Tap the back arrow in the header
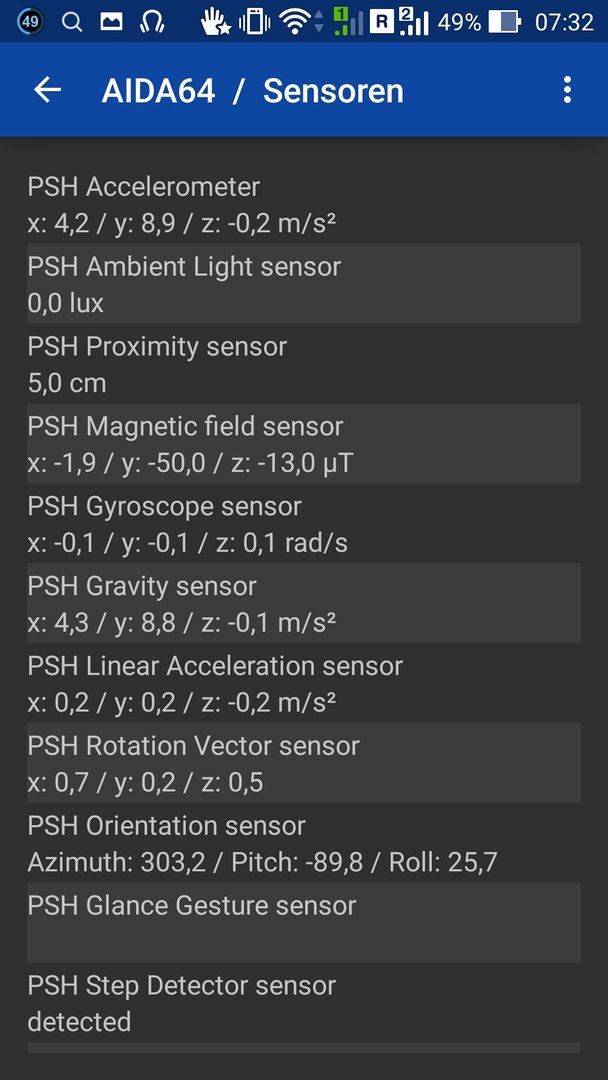608x1080 pixels. click(x=48, y=90)
